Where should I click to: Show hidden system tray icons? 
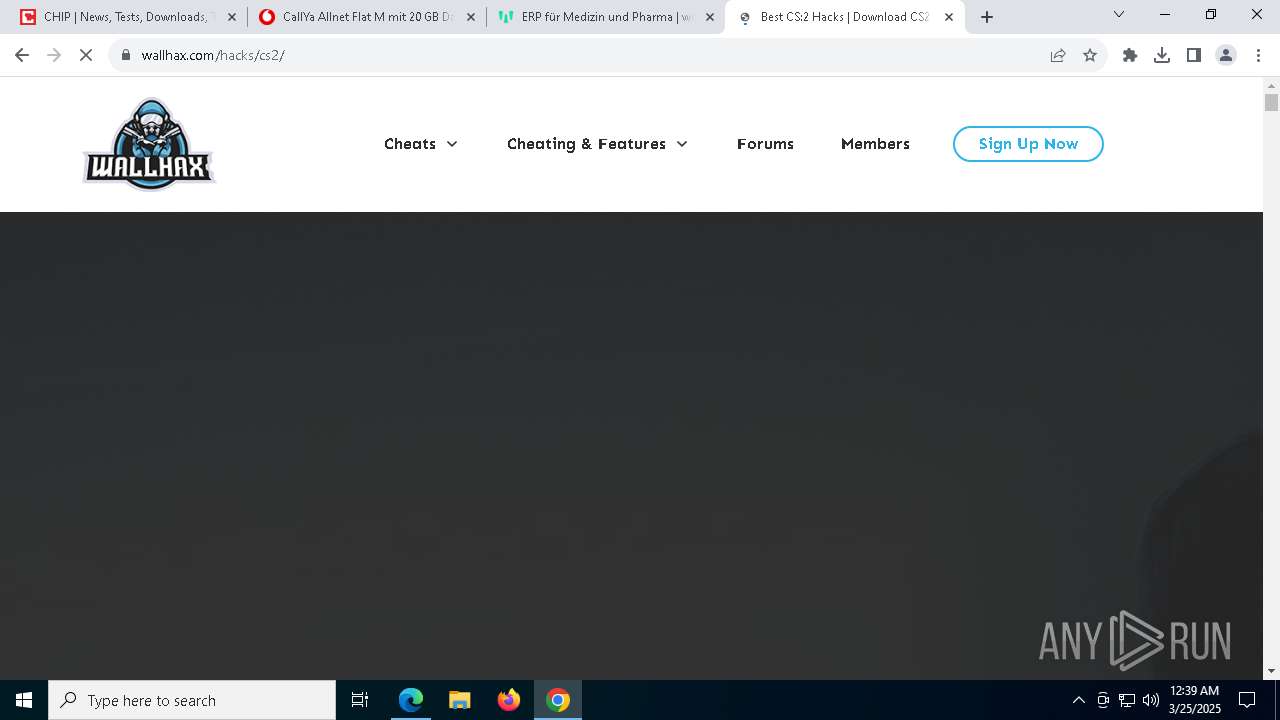coord(1078,700)
